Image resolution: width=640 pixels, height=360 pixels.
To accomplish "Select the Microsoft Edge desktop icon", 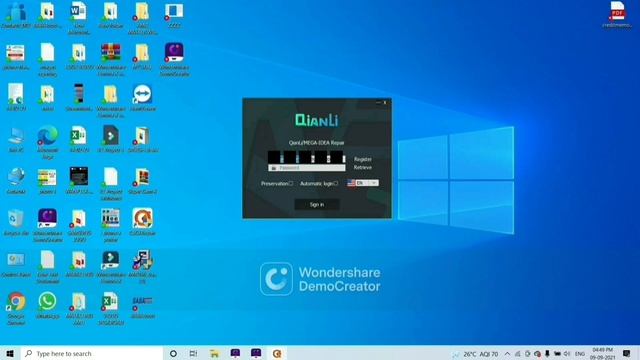I will [47, 142].
